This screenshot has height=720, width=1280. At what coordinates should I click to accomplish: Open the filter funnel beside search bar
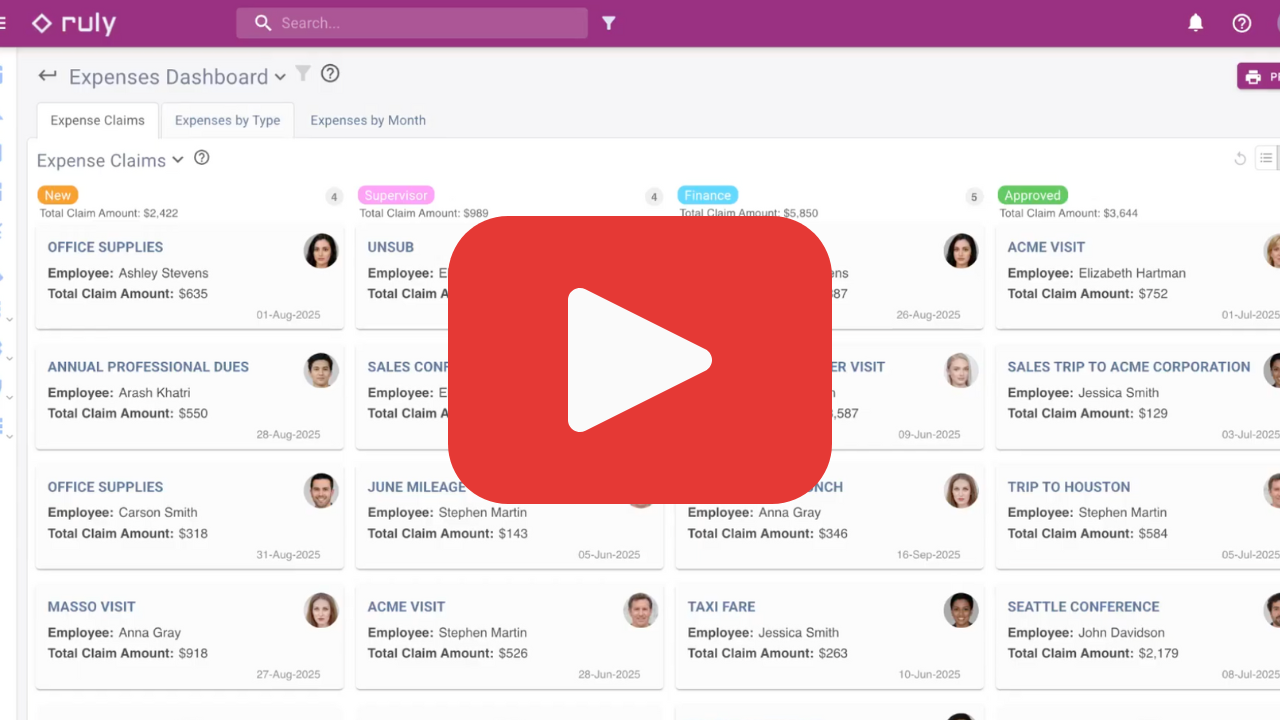click(608, 22)
